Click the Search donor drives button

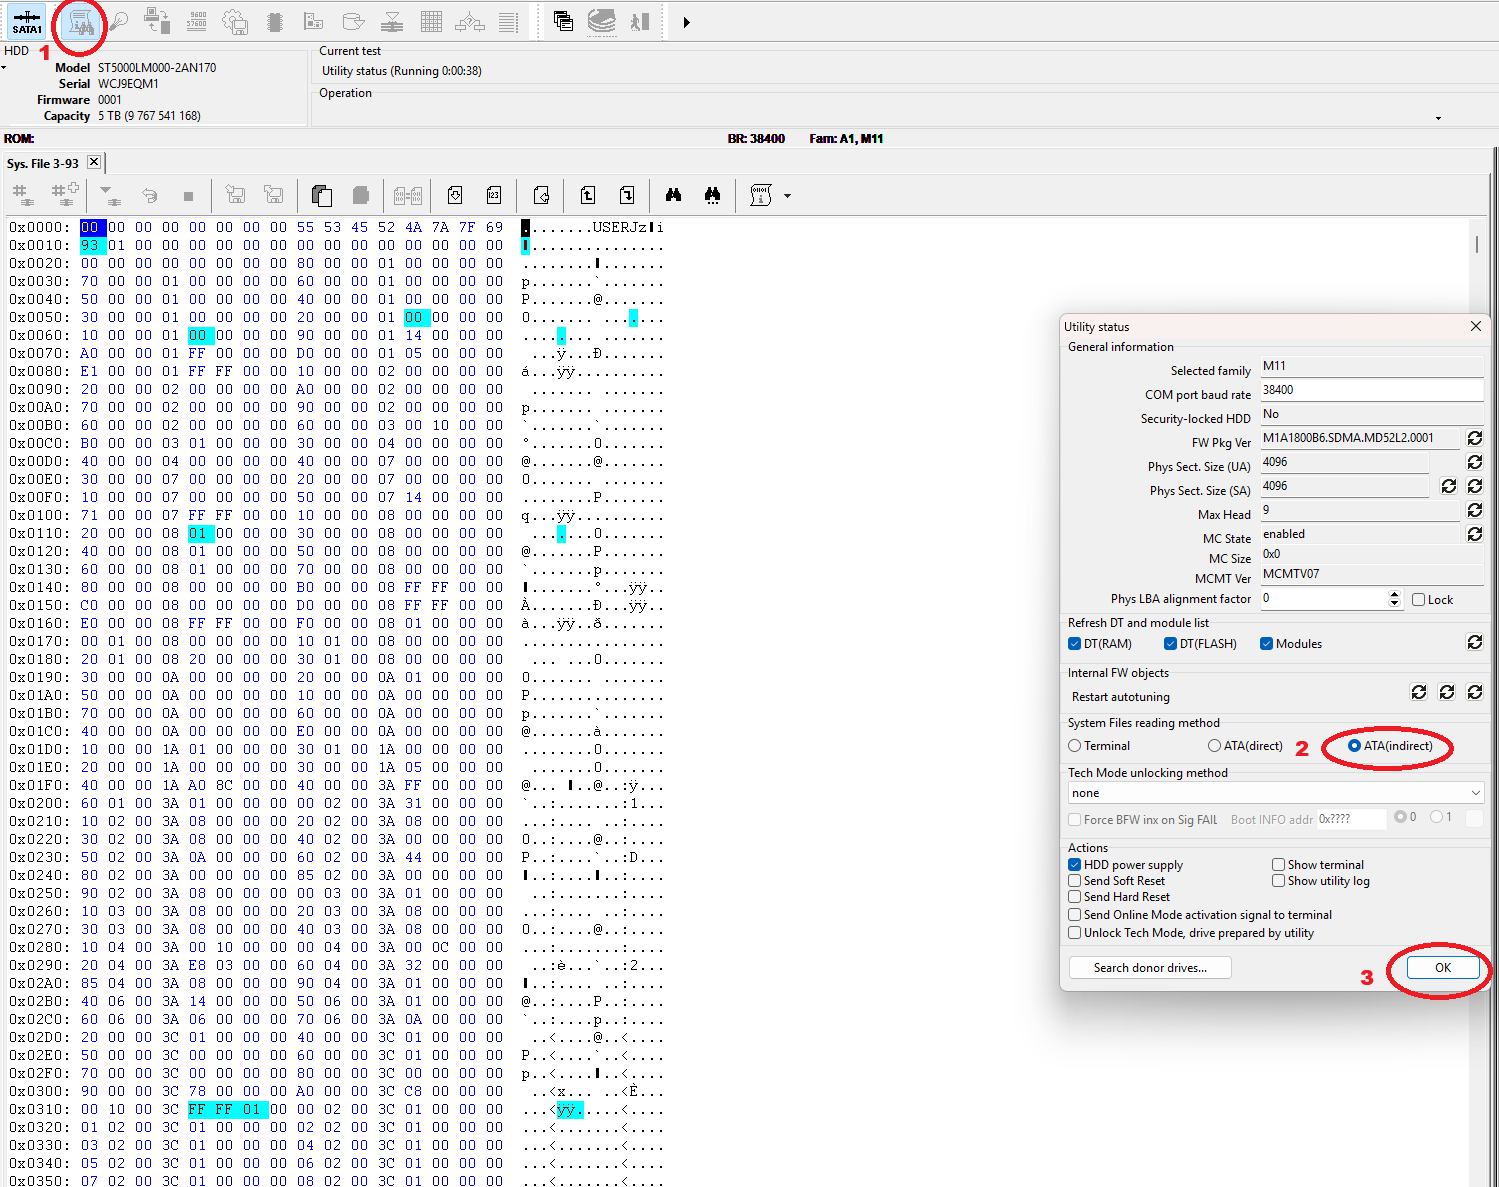pos(1149,968)
